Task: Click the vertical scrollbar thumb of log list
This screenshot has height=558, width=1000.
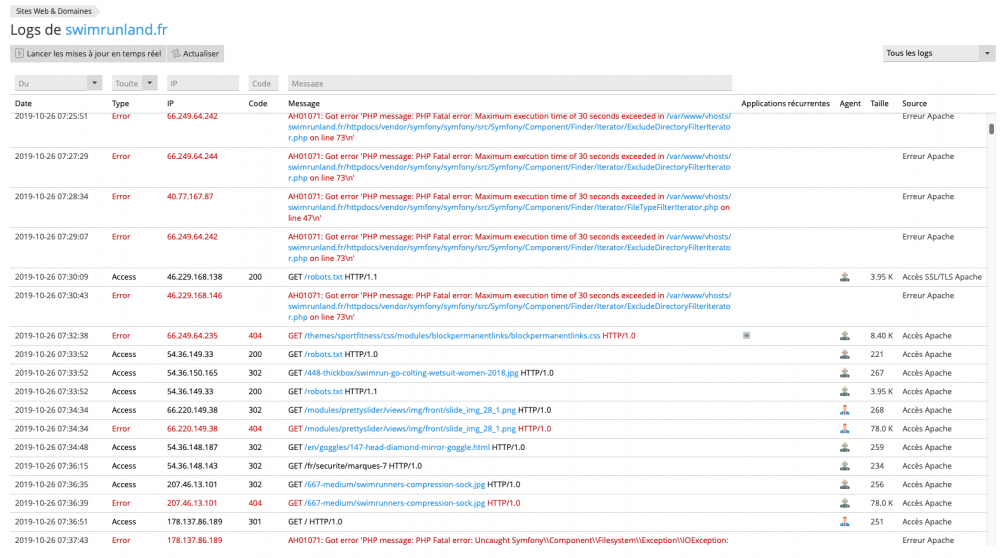Action: click(991, 129)
